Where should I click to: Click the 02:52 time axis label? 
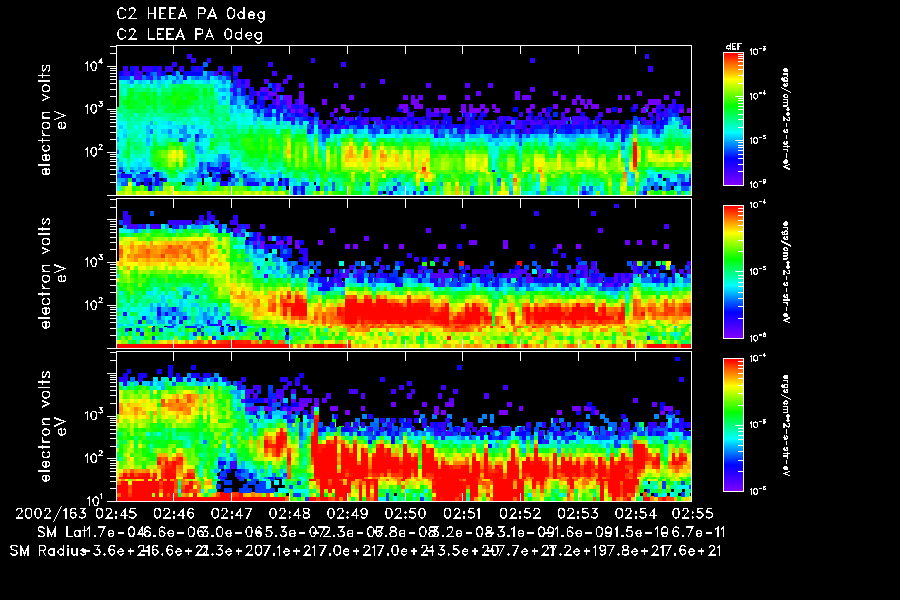click(520, 513)
